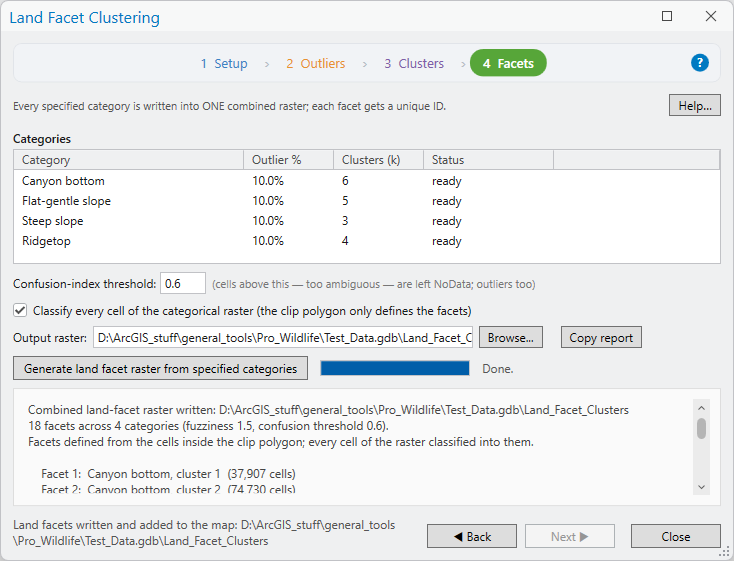Click cluster count 6 for Canyon bottom
This screenshot has width=734, height=561.
coord(345,181)
